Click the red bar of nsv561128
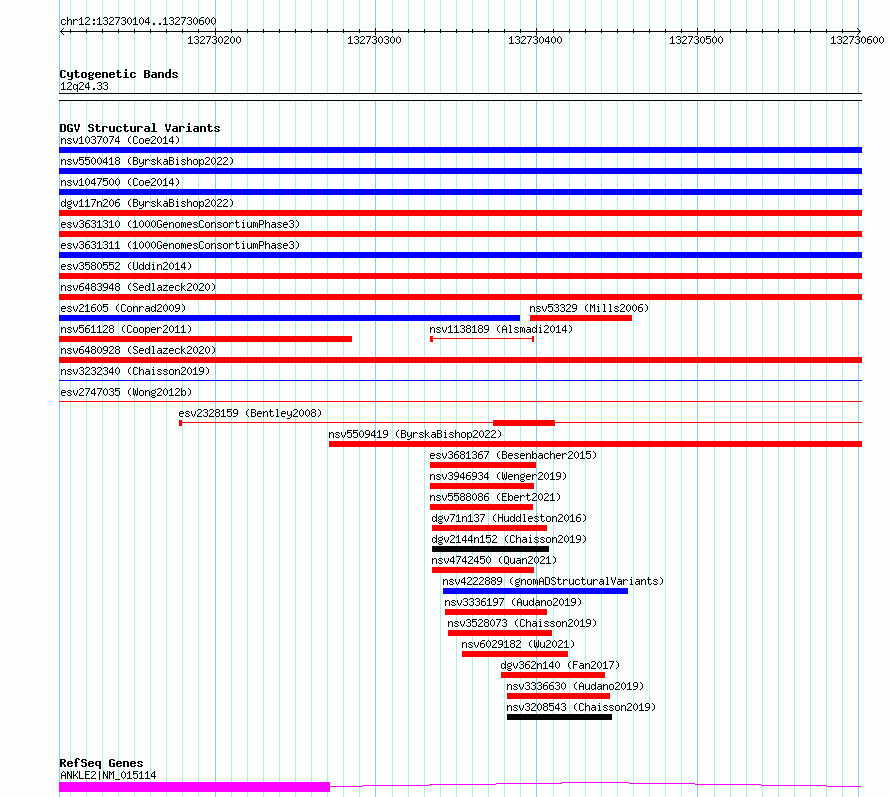890x797 pixels. (205, 339)
